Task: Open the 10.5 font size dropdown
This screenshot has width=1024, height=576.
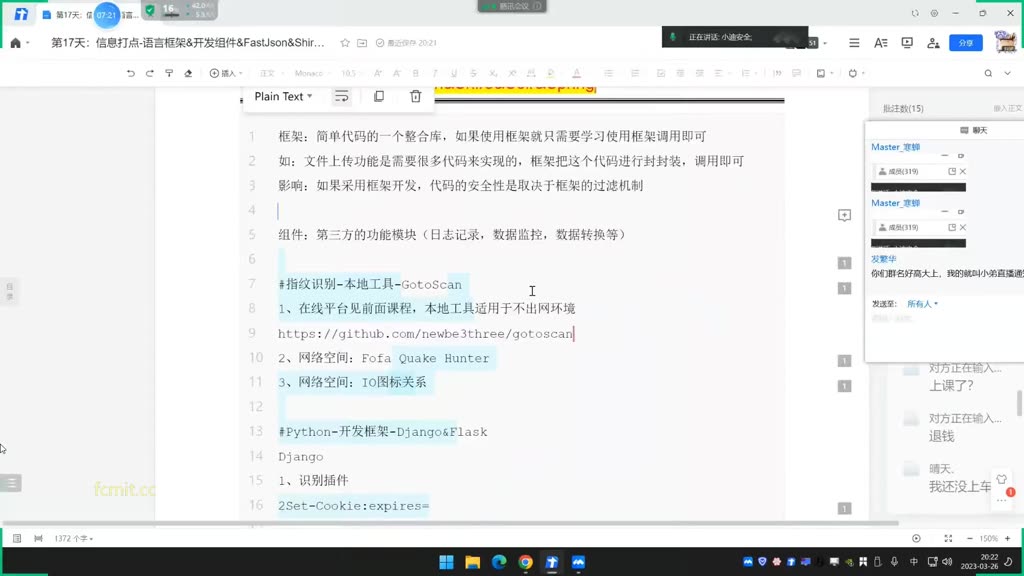Action: (351, 73)
